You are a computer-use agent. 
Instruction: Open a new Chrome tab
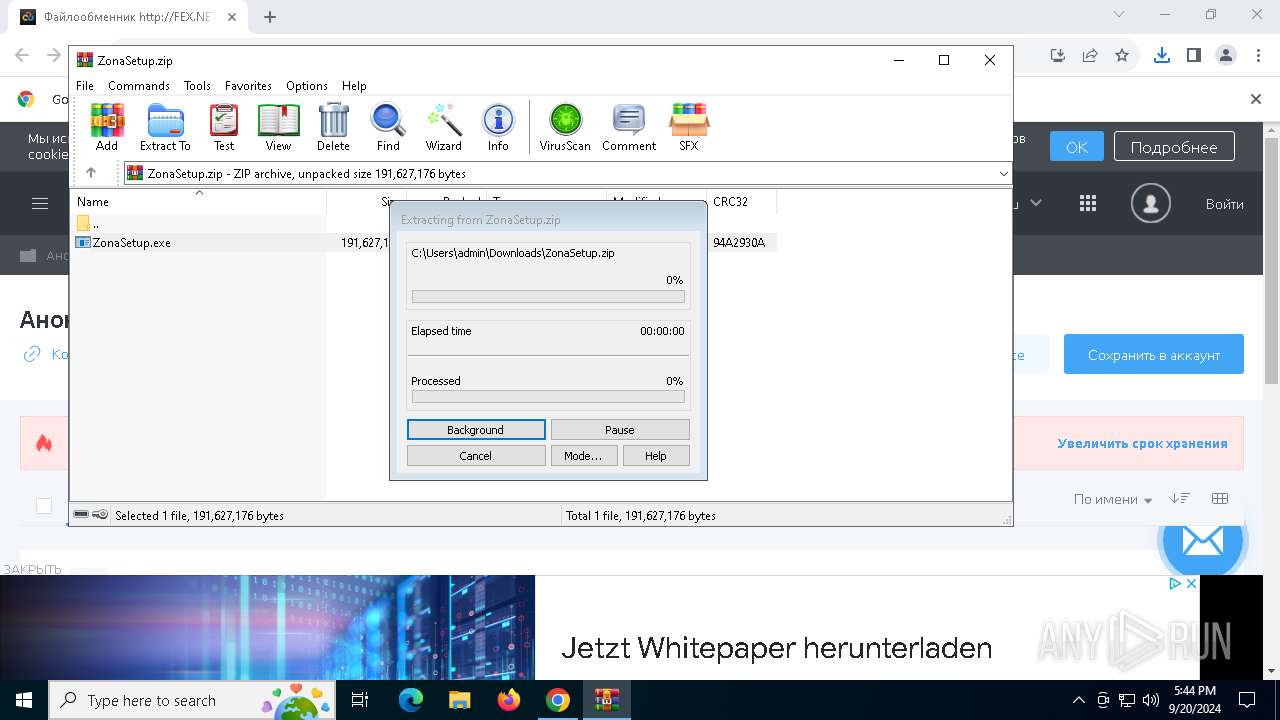pyautogui.click(x=270, y=16)
